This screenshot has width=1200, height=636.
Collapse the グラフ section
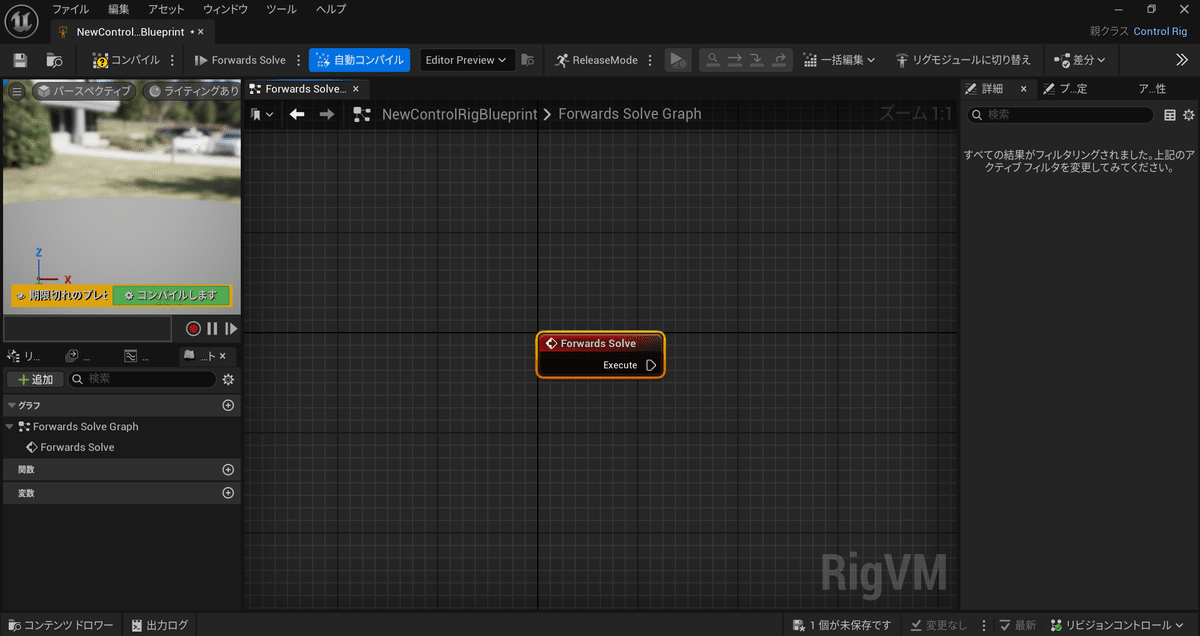12,405
